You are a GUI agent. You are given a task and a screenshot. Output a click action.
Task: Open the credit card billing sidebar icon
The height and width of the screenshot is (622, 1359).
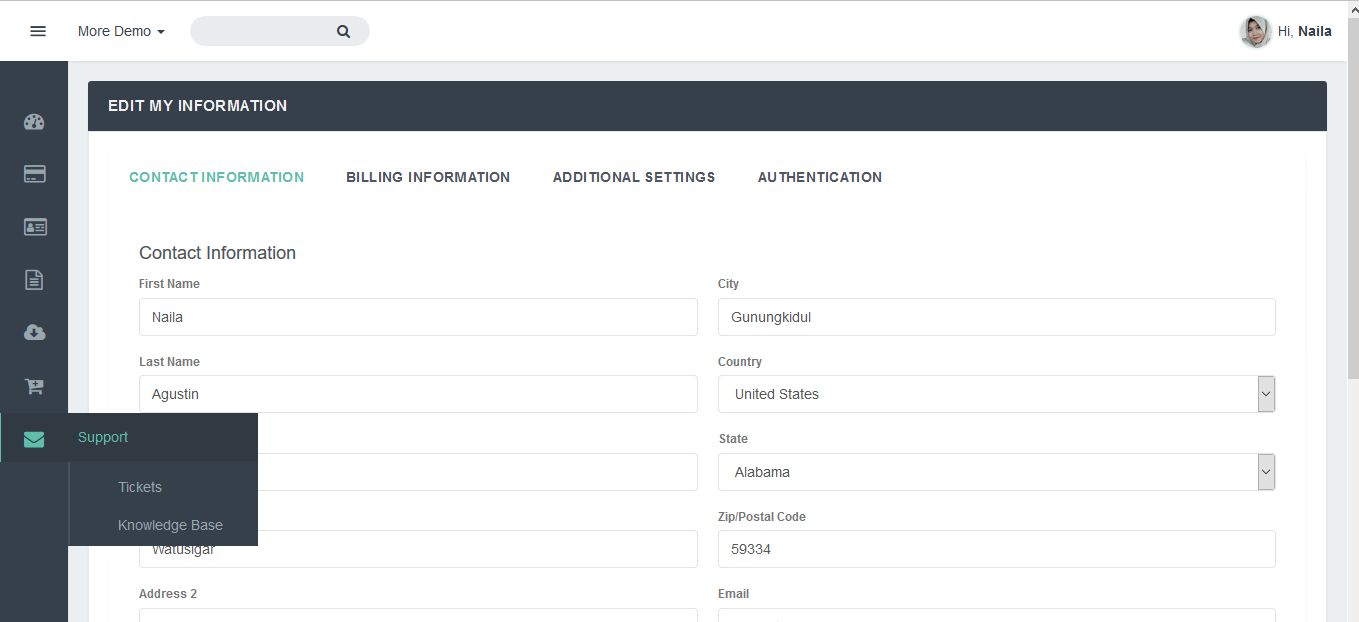[x=34, y=174]
